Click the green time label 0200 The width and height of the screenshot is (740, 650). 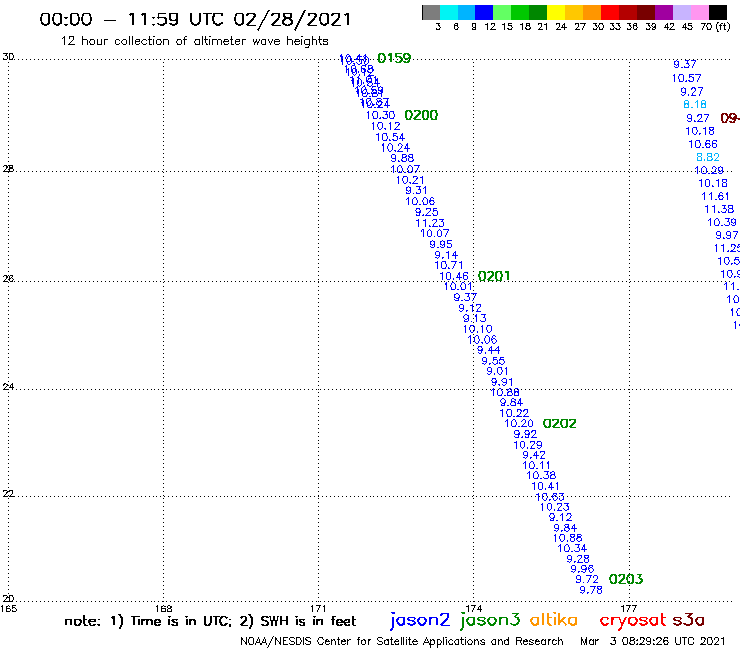[x=421, y=115]
